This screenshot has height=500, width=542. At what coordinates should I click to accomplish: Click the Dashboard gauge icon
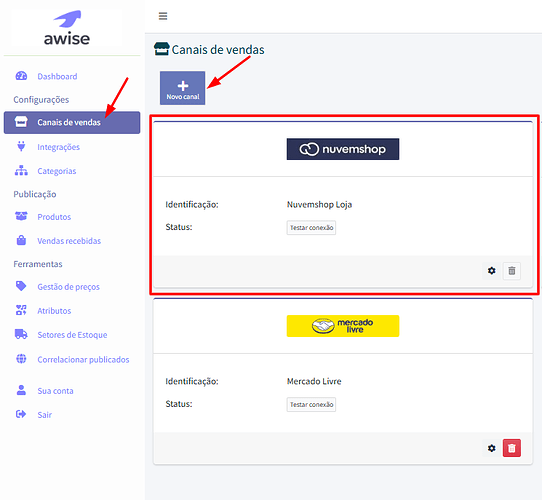[21, 76]
